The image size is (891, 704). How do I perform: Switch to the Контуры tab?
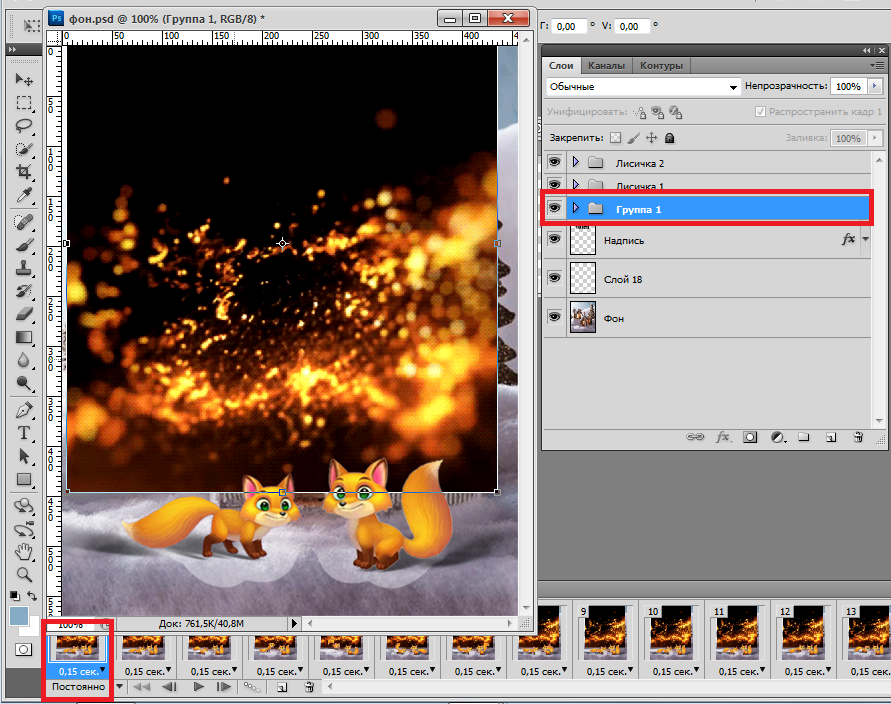661,65
